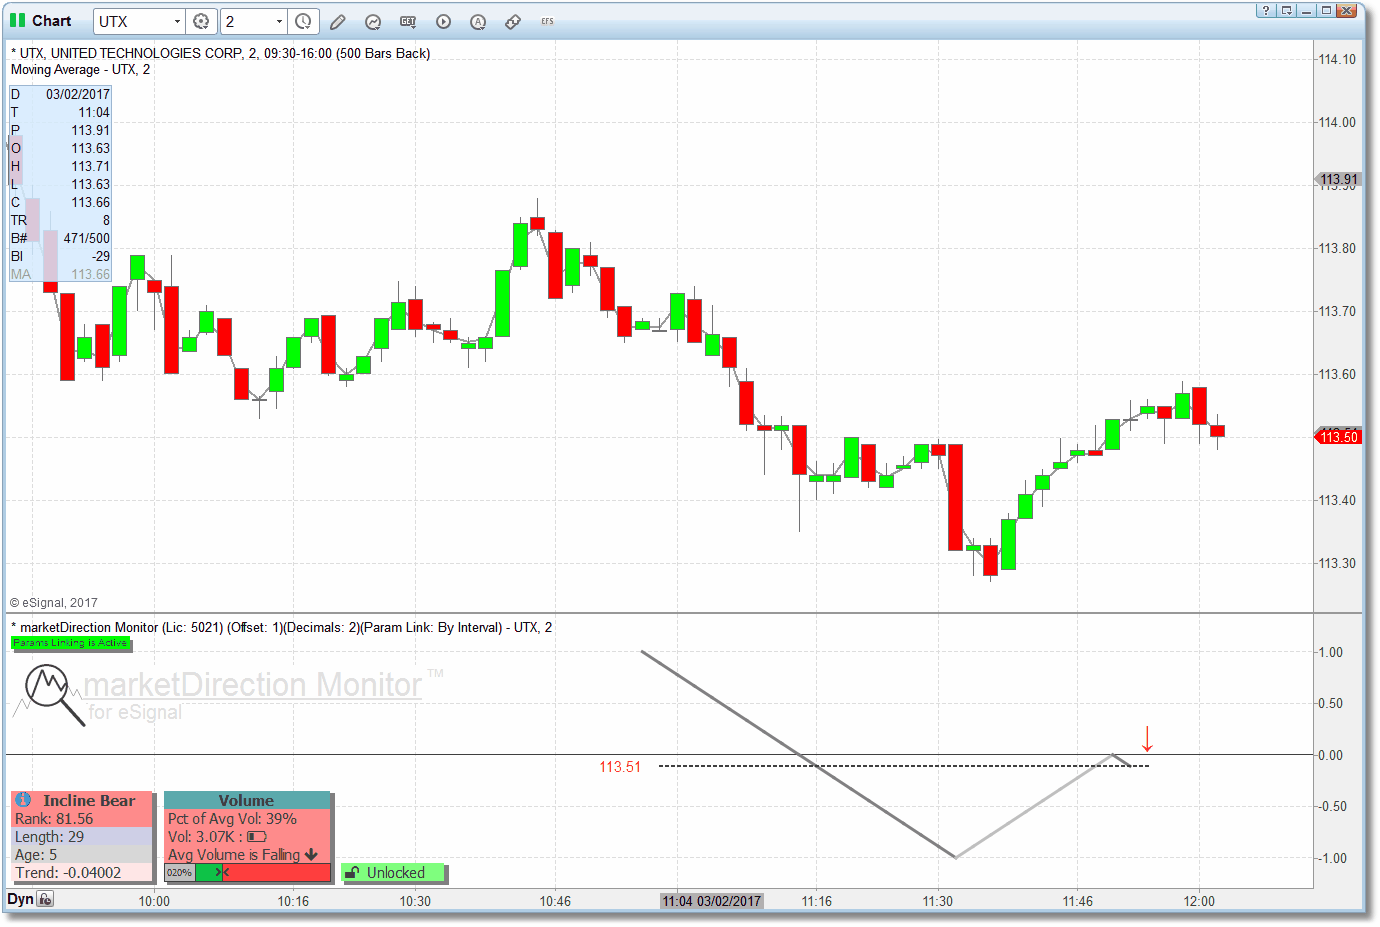The image size is (1380, 927).
Task: Click the open padlock icon beside Unlocked
Action: [352, 873]
